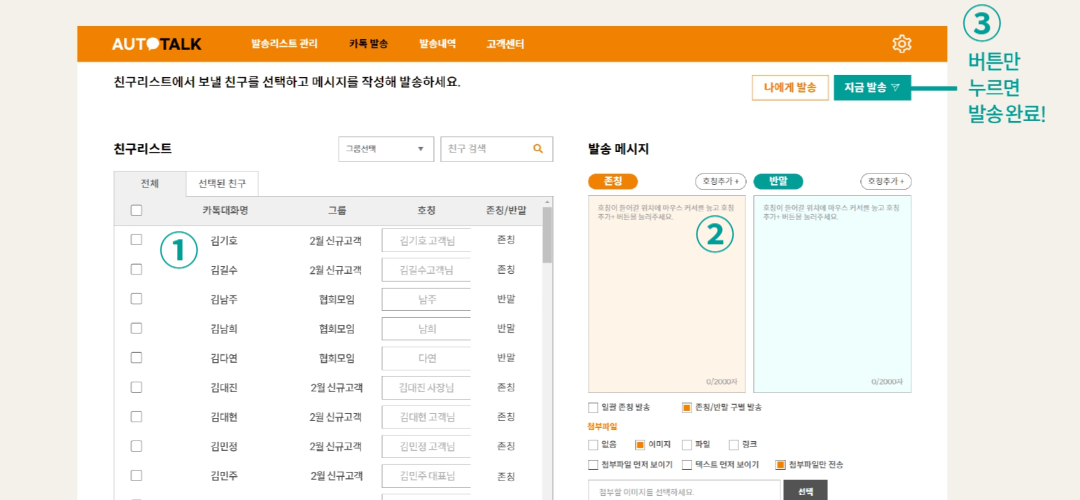Click 호칭추가+ above the 존칭 box
Image resolution: width=1080 pixels, height=500 pixels.
pos(720,181)
